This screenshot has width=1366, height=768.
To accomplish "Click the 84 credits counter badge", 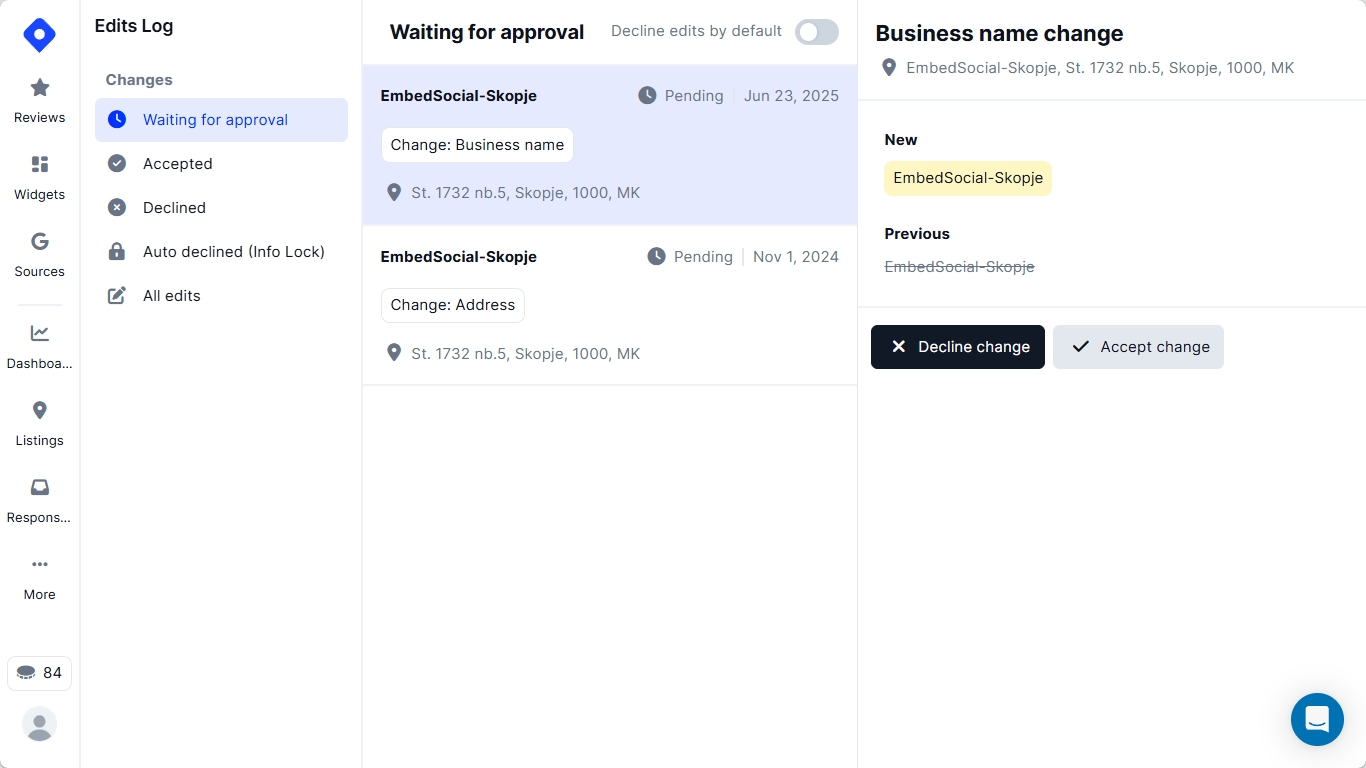I will point(39,673).
